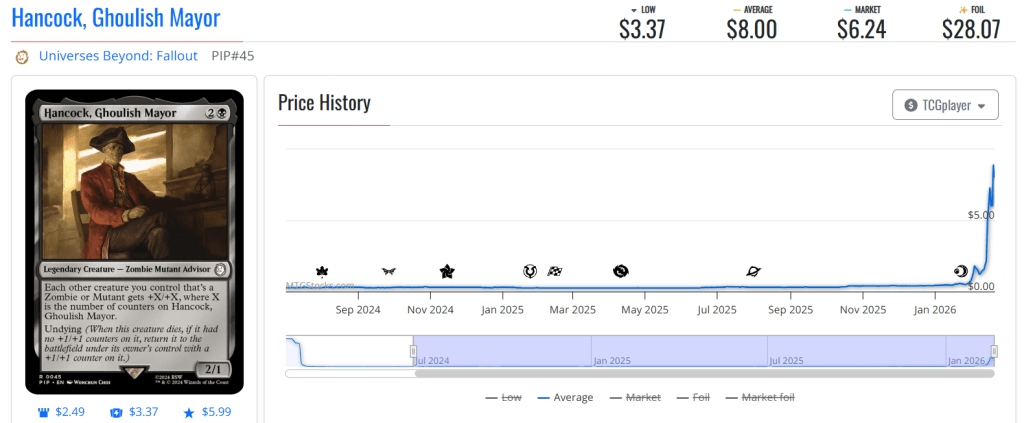Open the TCGplayer price source dropdown
The image size is (1024, 423).
point(945,105)
